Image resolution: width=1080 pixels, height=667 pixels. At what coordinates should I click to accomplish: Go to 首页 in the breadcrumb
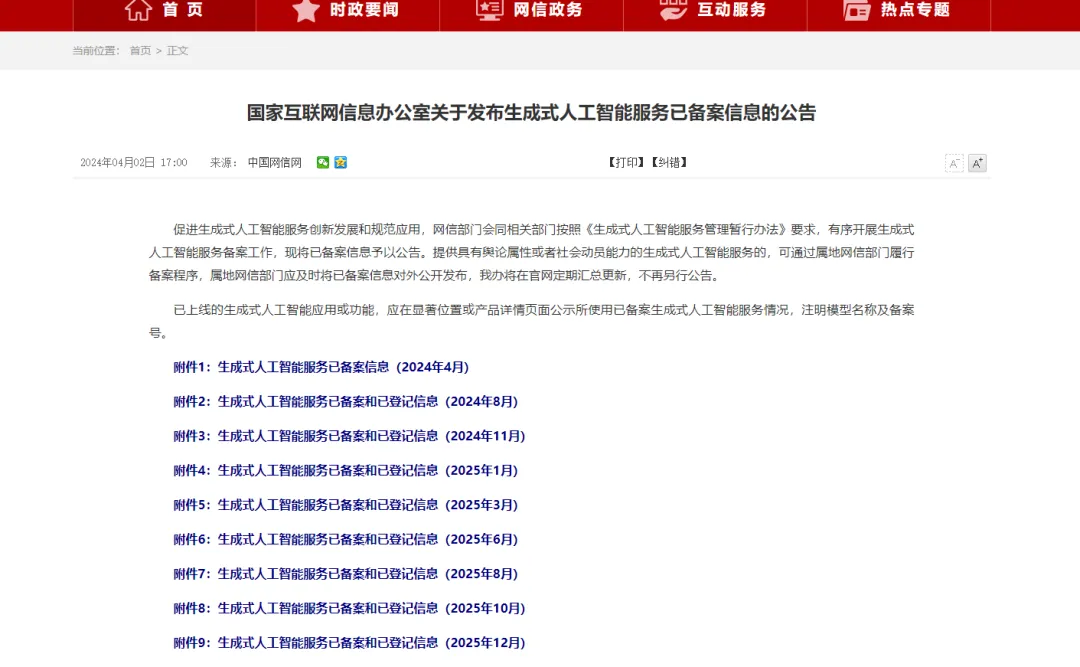pyautogui.click(x=141, y=51)
